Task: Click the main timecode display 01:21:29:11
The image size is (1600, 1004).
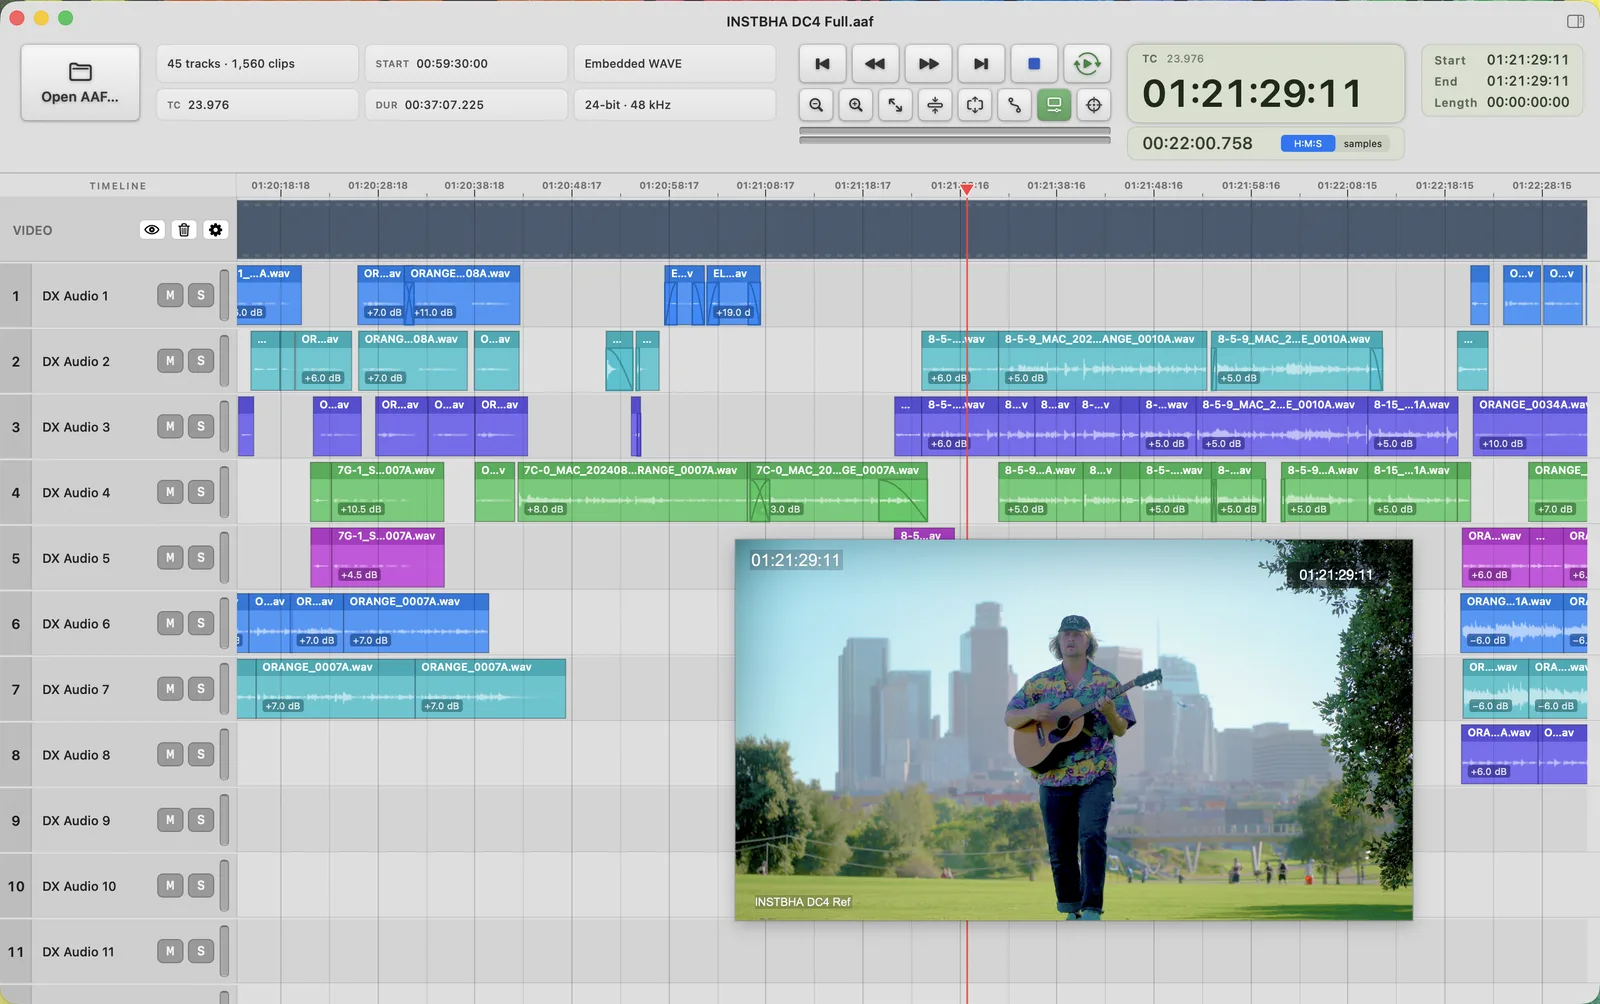Action: [1252, 94]
